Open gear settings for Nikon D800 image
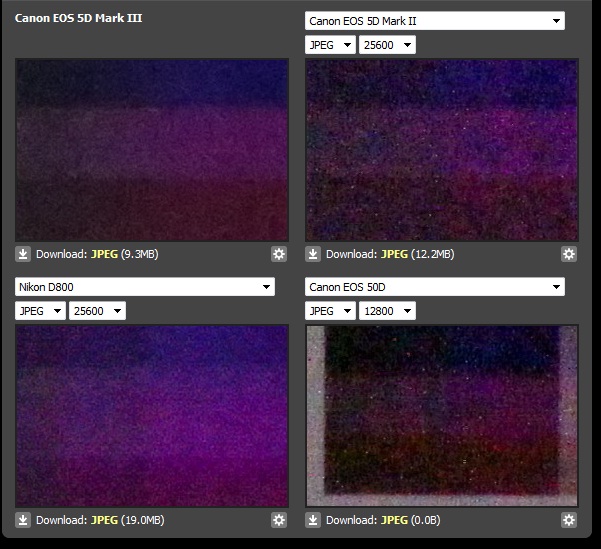The image size is (601, 549). 279,520
